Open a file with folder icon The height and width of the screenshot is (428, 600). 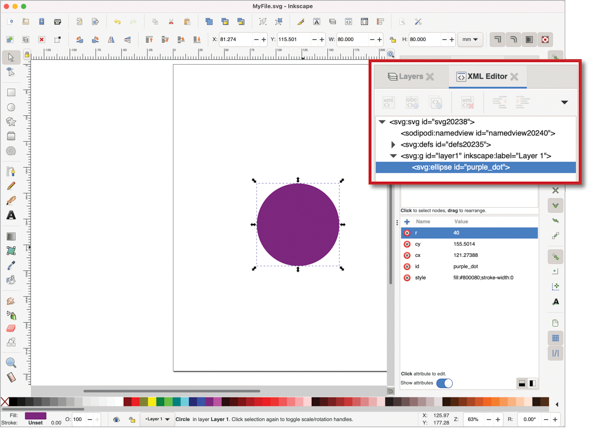tap(26, 22)
